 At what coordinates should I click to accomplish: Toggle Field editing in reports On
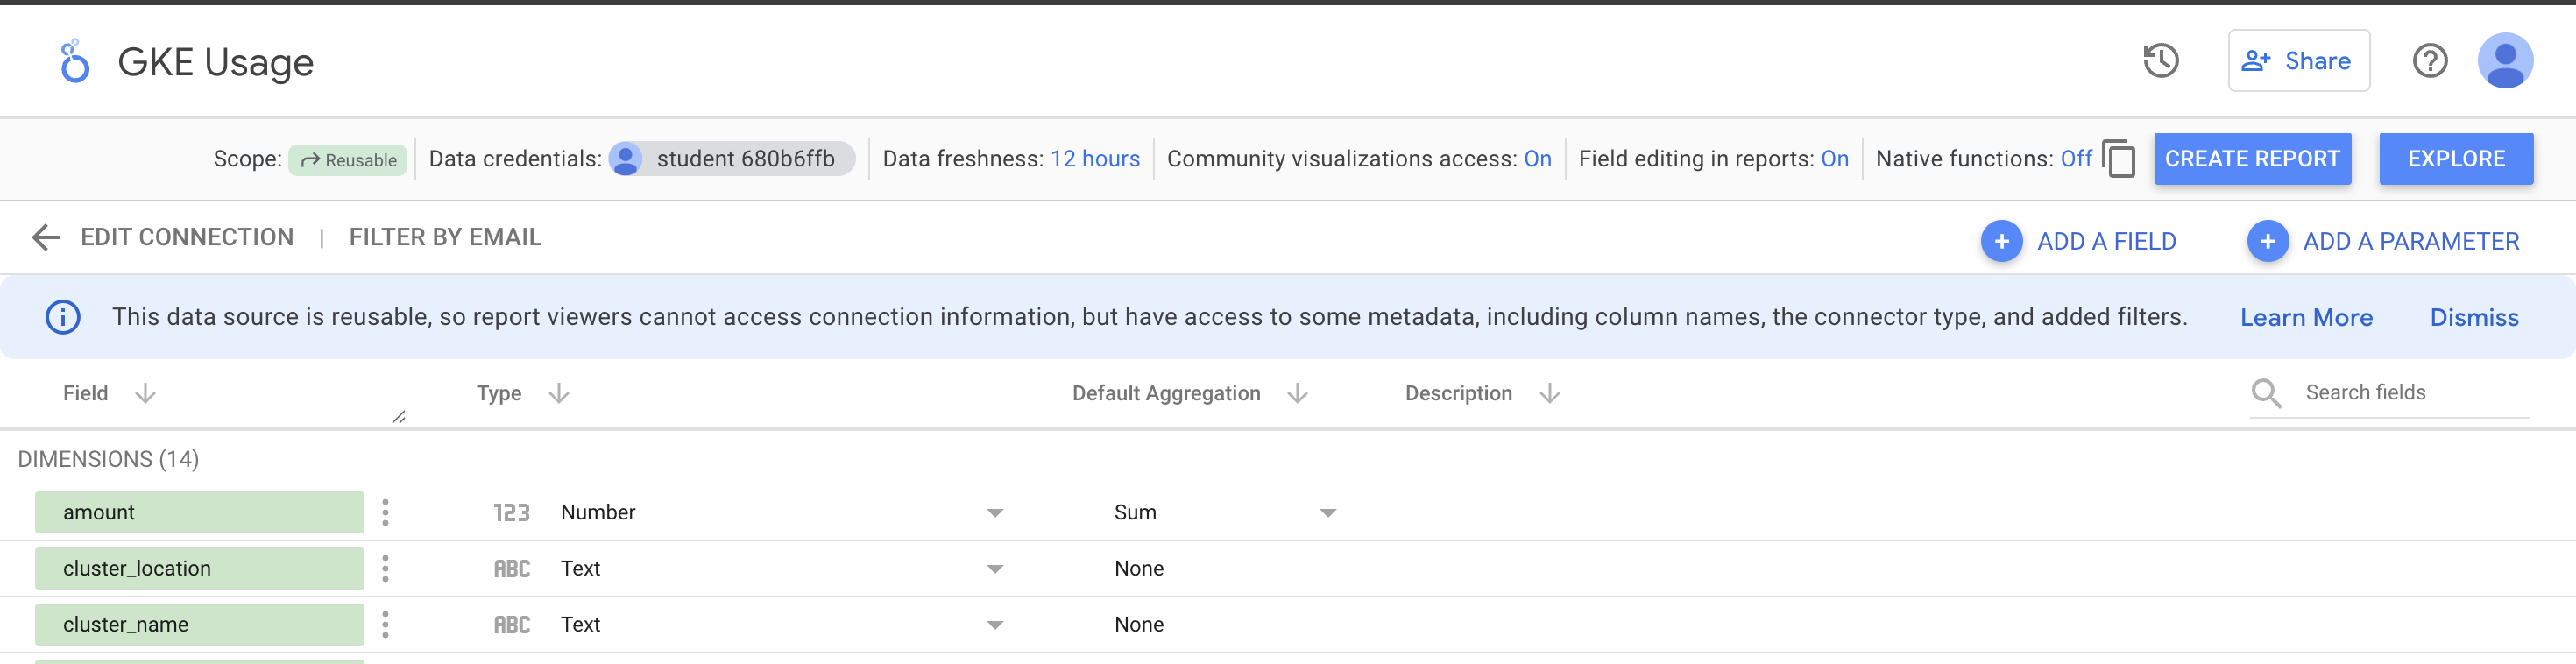1834,159
